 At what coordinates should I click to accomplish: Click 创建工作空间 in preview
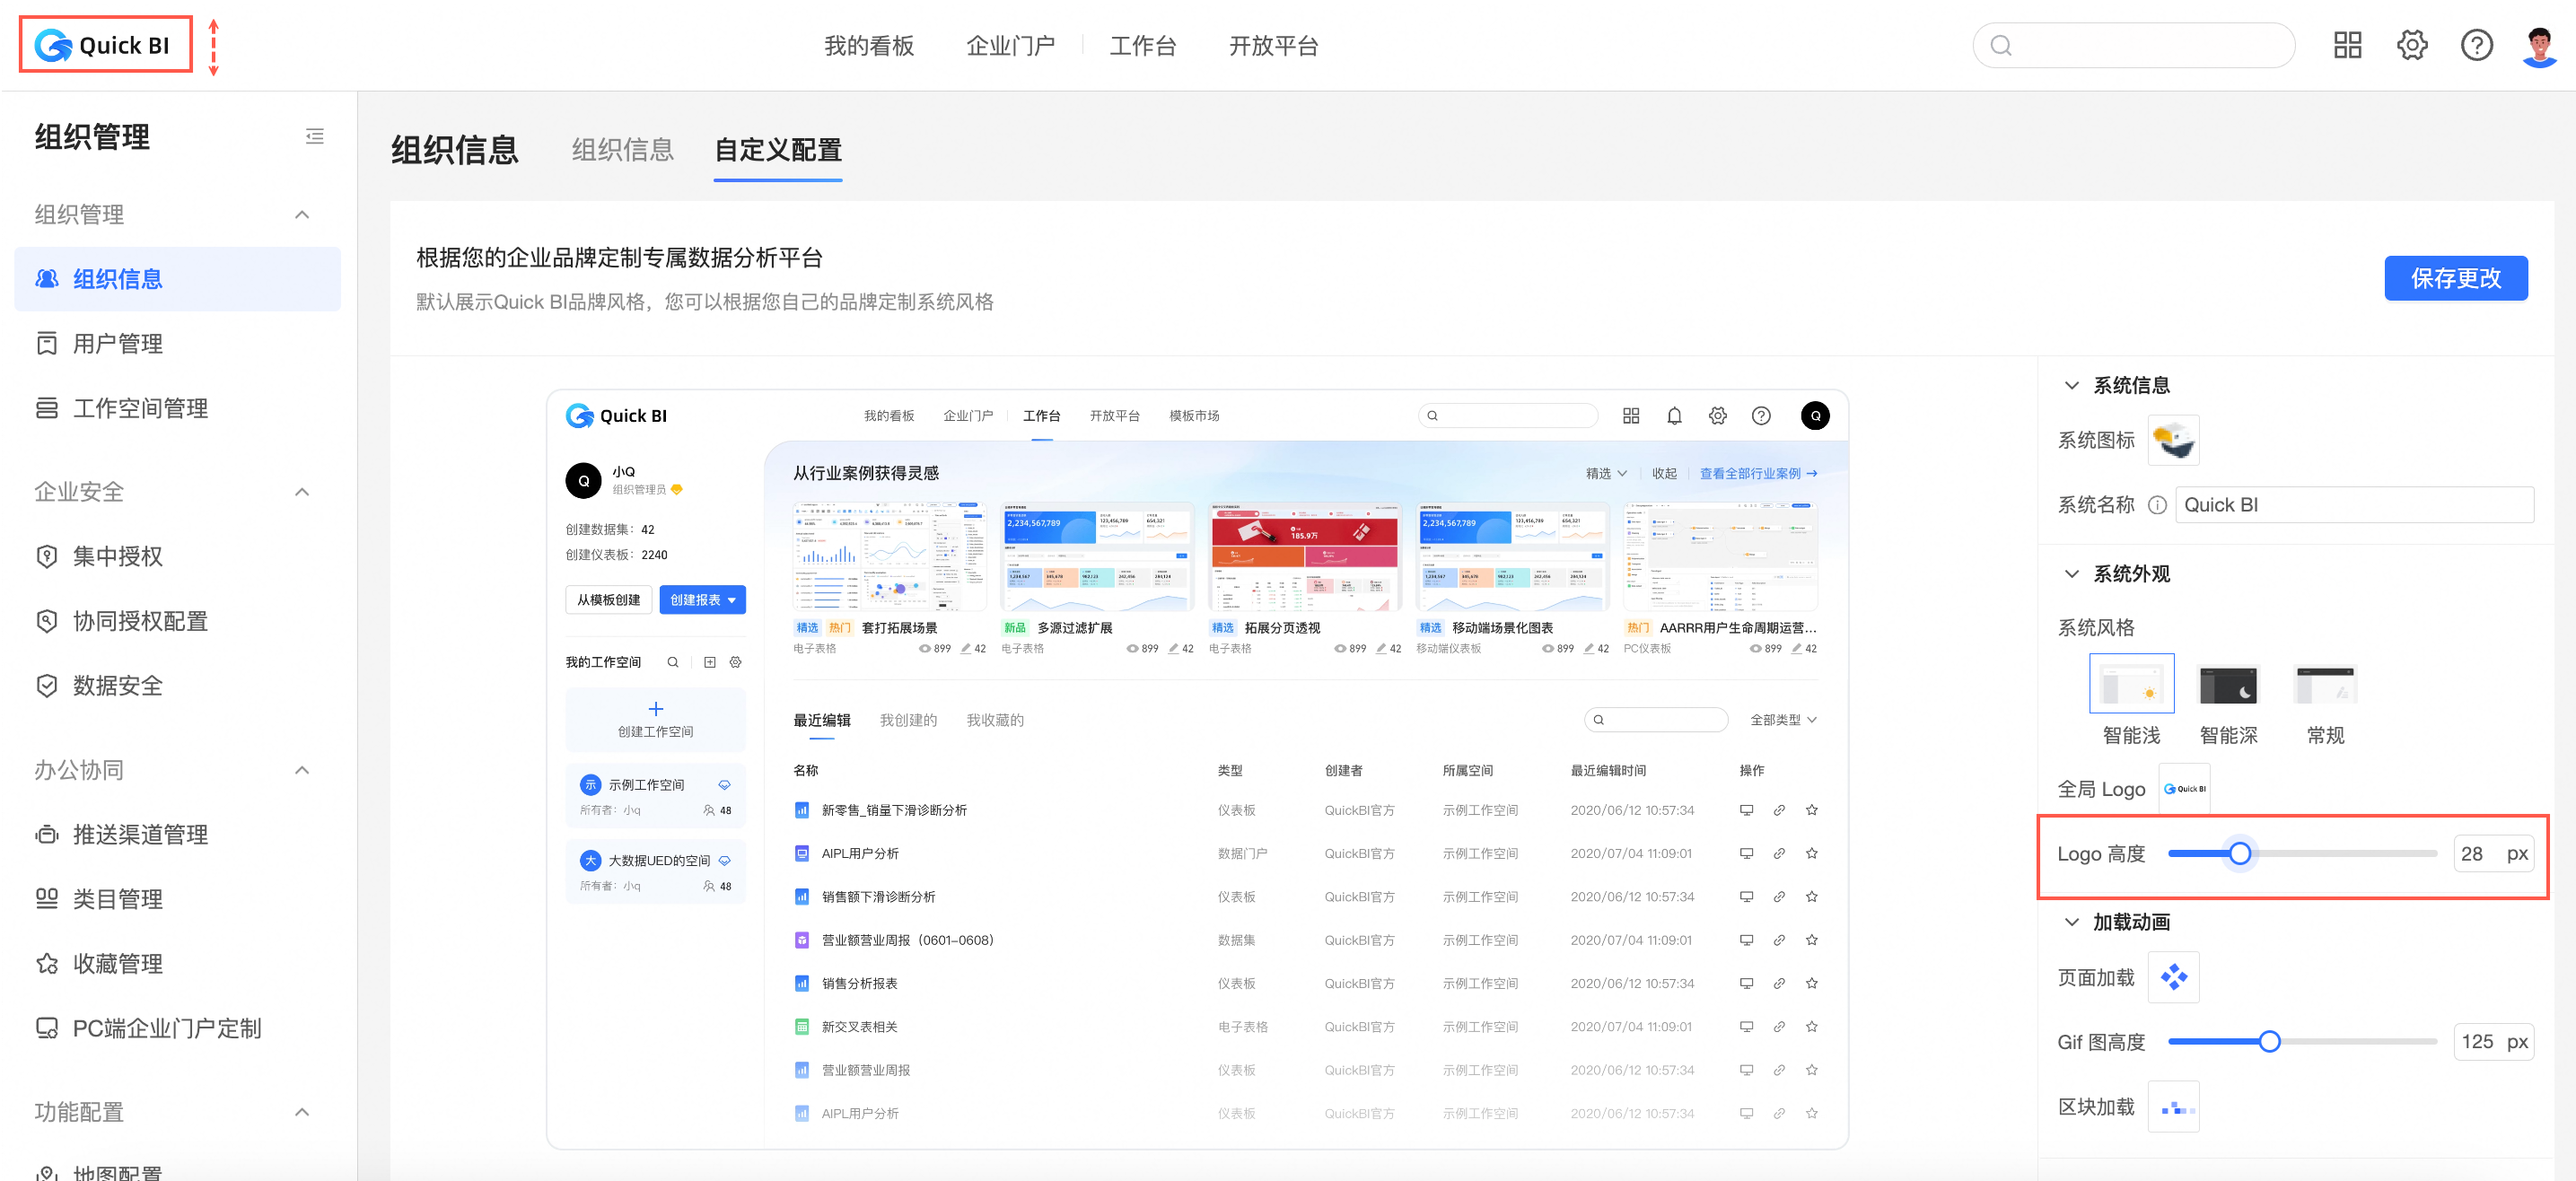655,719
